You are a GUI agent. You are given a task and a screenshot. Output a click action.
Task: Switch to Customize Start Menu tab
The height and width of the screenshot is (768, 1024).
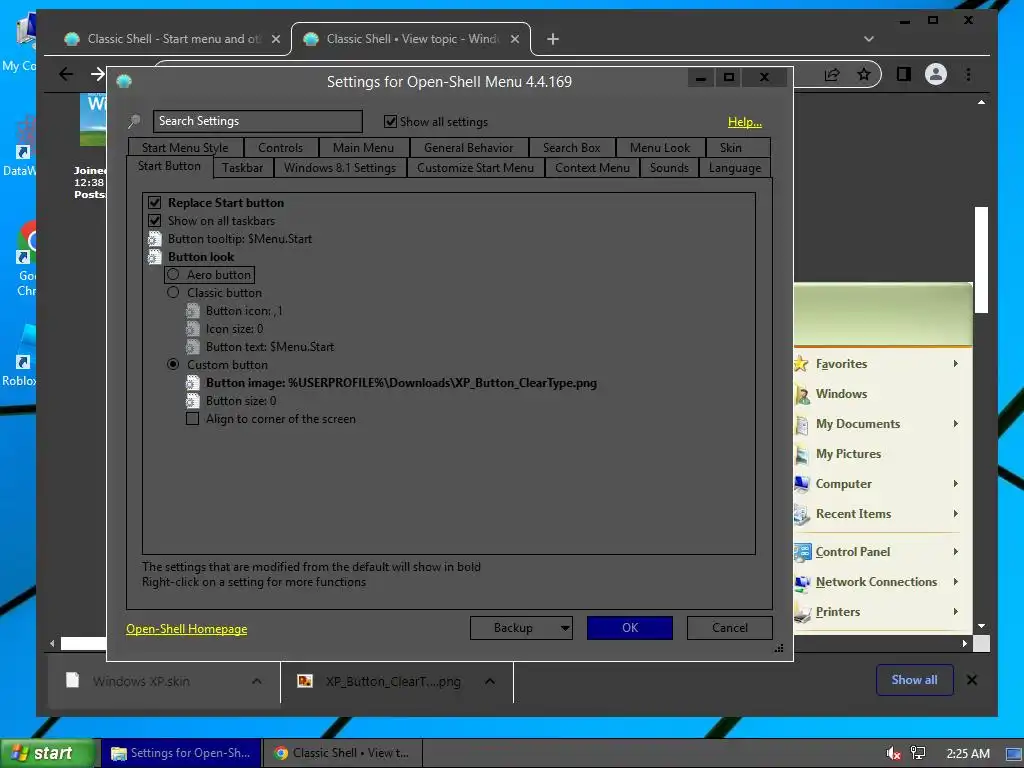coord(475,168)
